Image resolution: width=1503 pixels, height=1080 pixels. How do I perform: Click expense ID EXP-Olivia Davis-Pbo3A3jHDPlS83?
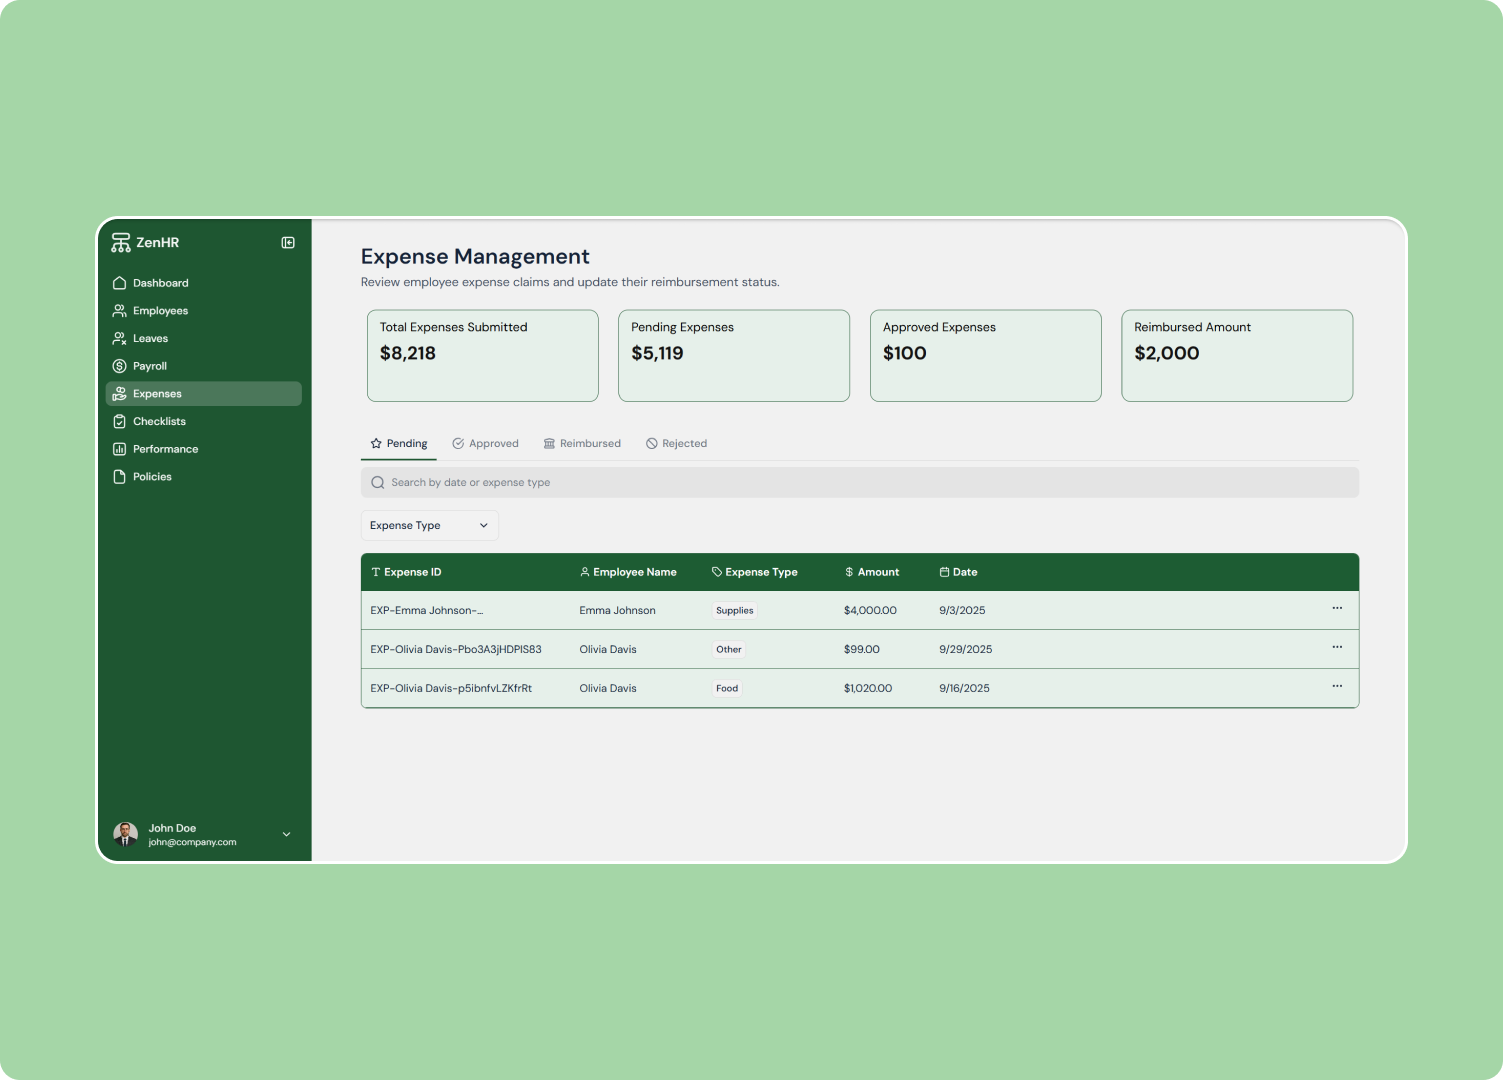point(456,650)
